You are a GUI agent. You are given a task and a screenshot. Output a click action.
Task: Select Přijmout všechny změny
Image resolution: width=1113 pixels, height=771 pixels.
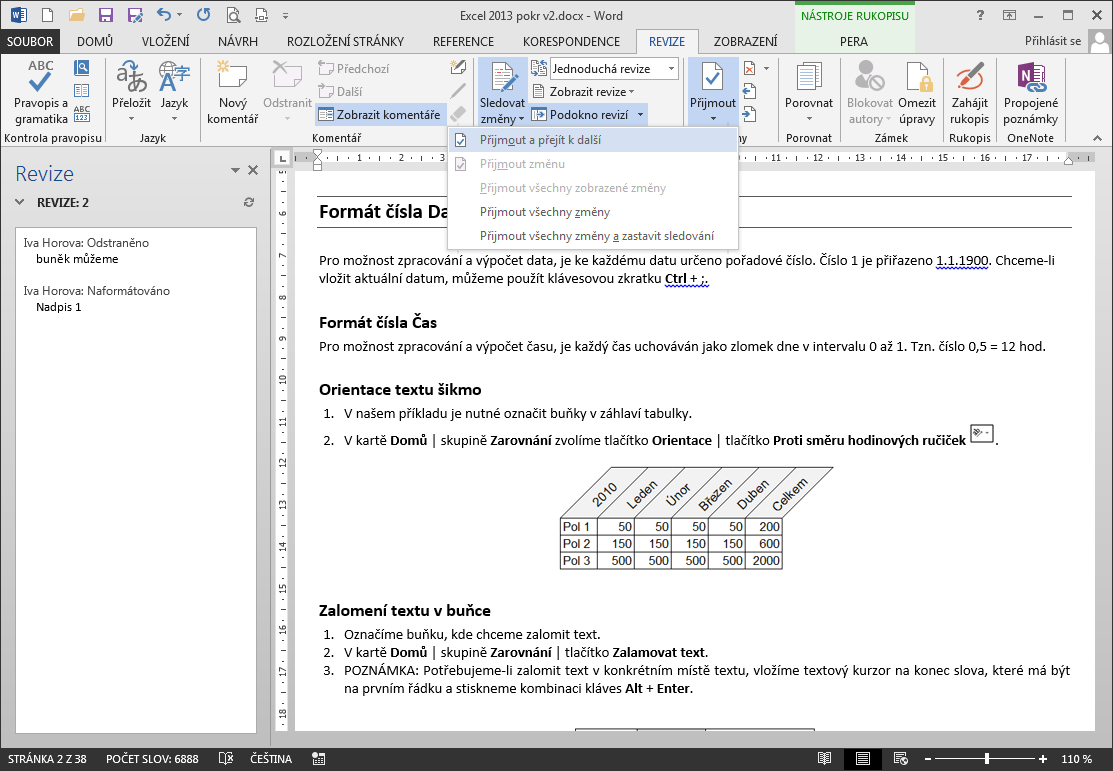593,212
